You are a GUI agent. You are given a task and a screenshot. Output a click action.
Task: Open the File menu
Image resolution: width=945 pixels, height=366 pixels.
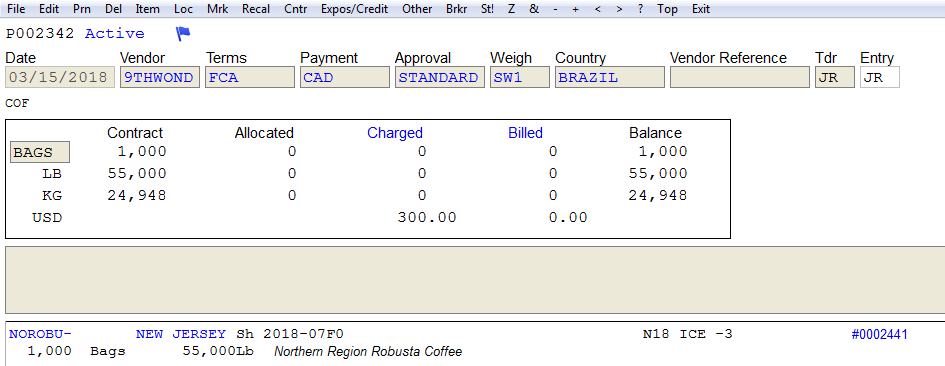pos(16,9)
